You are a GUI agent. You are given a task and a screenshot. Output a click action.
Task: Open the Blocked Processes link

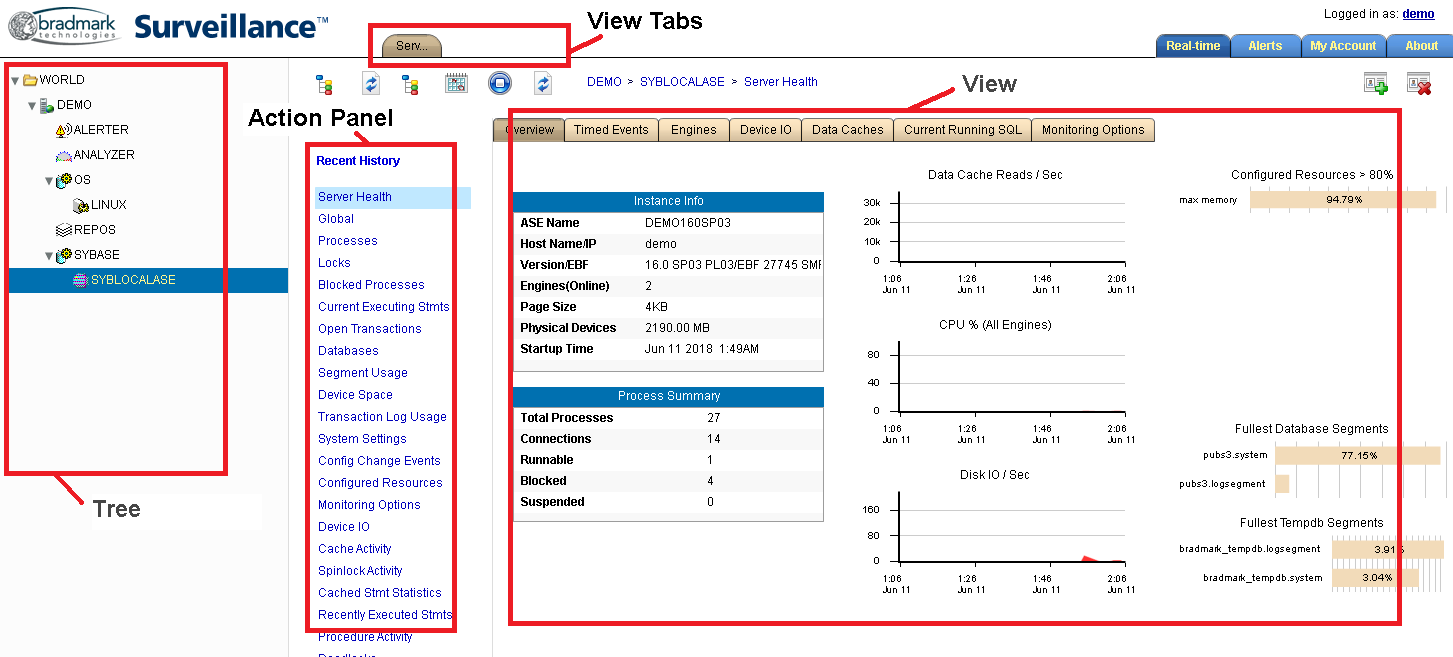tap(371, 285)
